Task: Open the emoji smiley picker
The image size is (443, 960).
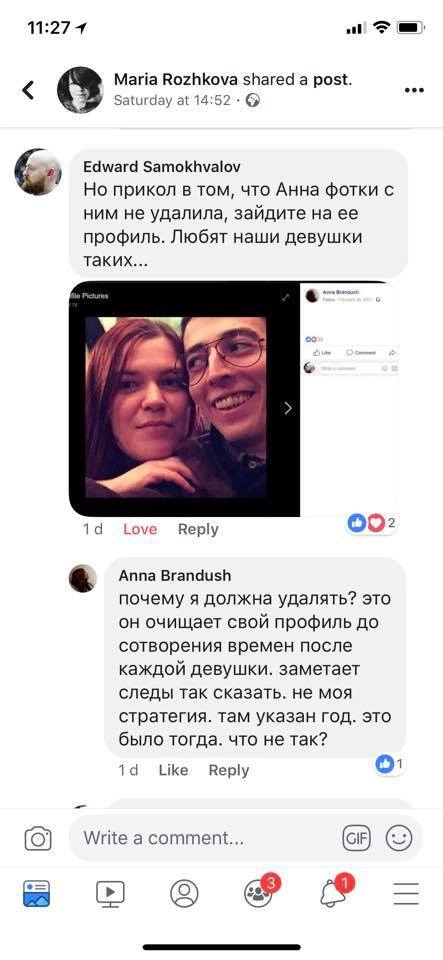Action: (x=399, y=838)
